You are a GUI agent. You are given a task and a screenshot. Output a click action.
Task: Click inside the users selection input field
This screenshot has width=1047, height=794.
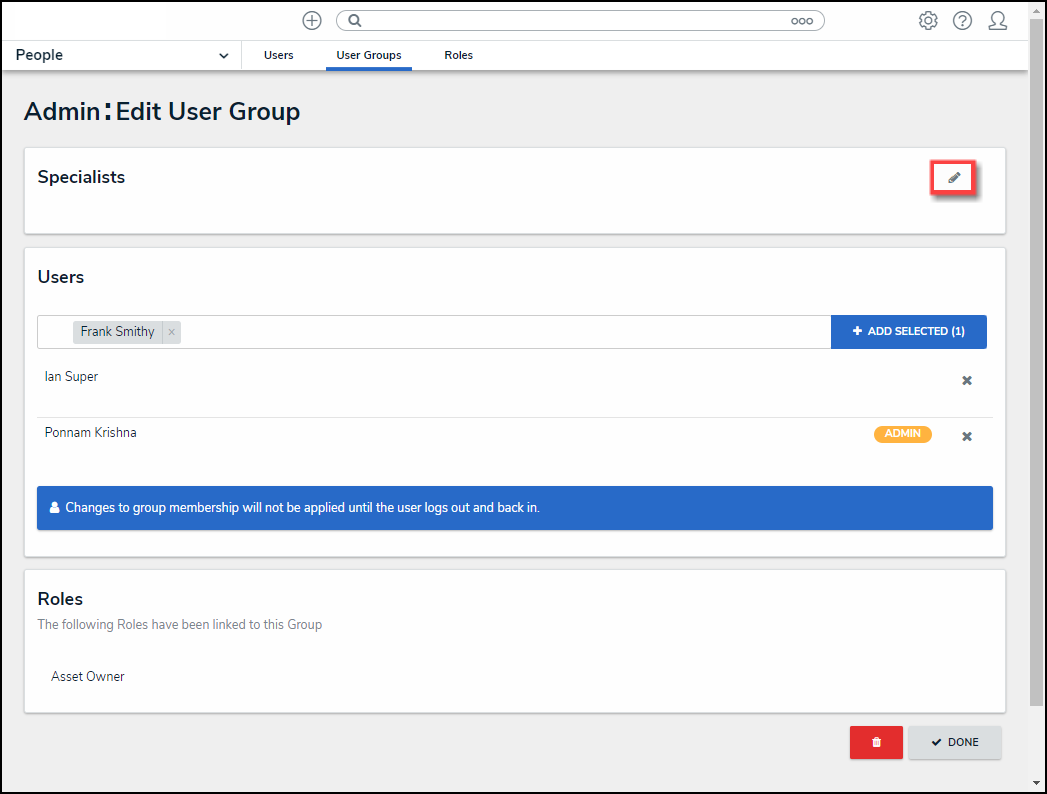500,332
